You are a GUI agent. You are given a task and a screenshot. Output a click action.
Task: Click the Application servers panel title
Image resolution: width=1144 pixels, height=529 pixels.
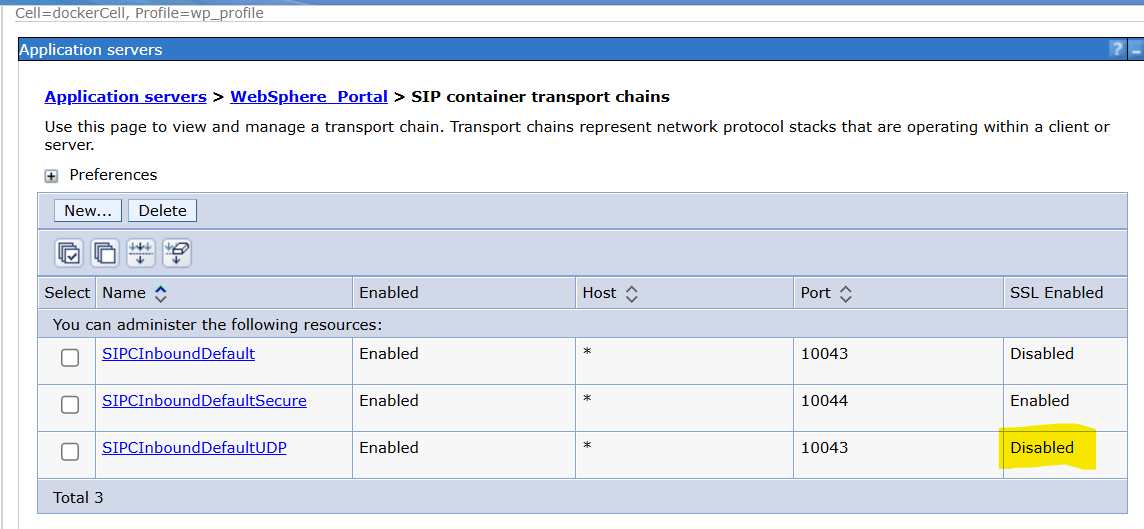91,50
